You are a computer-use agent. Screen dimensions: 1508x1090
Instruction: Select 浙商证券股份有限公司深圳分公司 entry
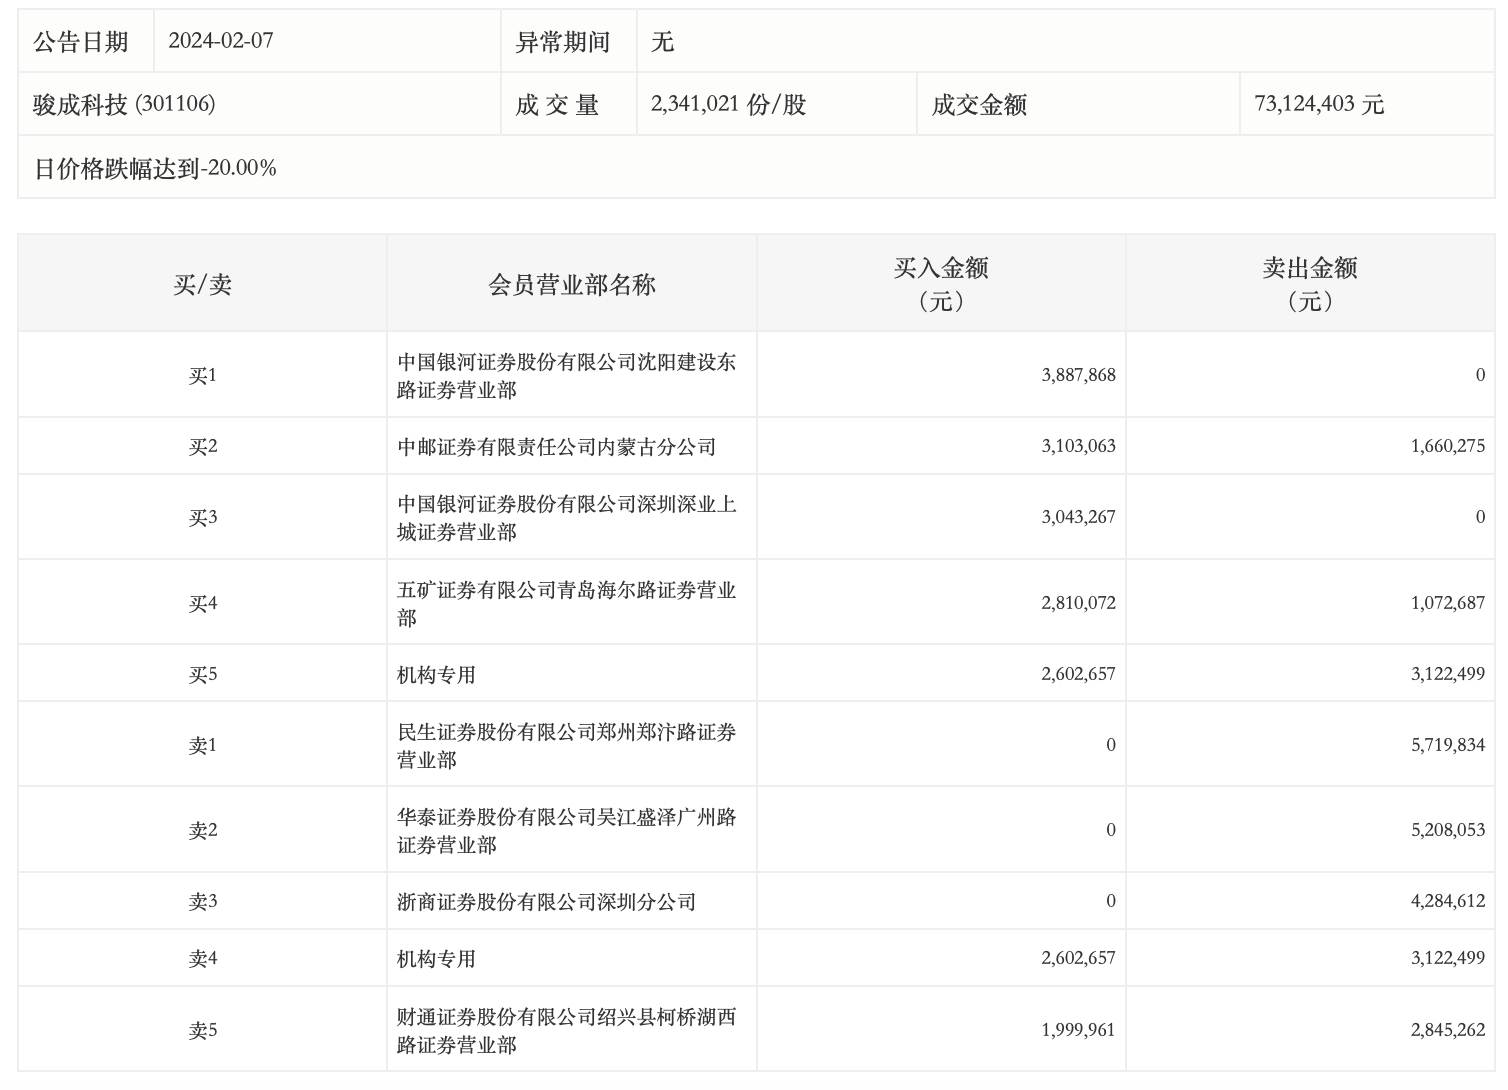[546, 902]
